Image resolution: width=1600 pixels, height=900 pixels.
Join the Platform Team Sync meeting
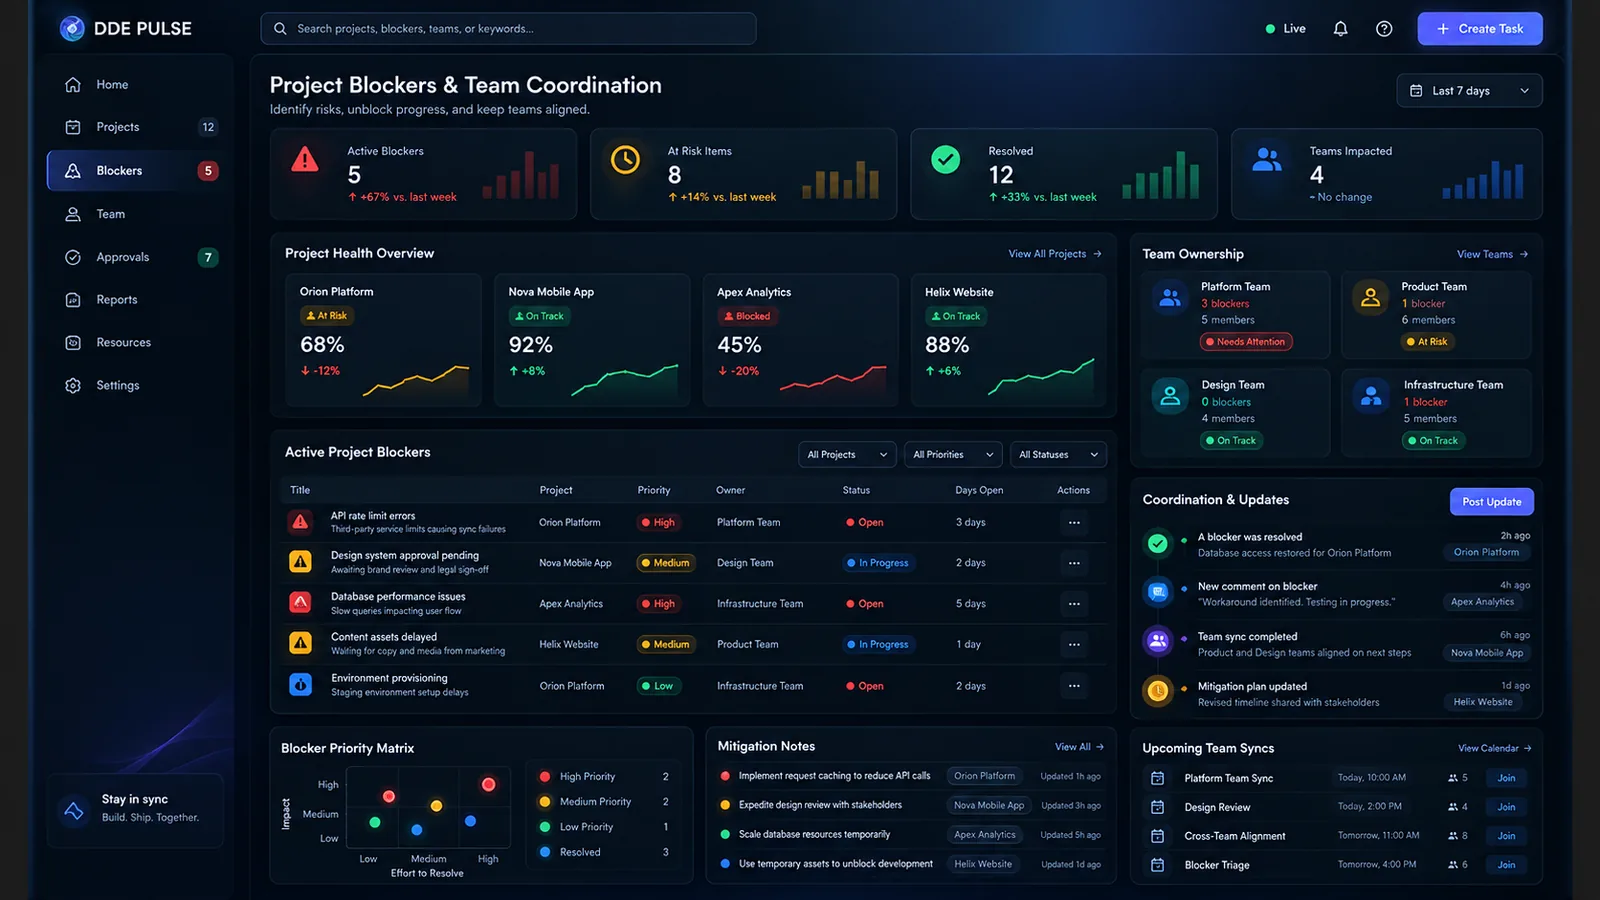click(x=1506, y=778)
